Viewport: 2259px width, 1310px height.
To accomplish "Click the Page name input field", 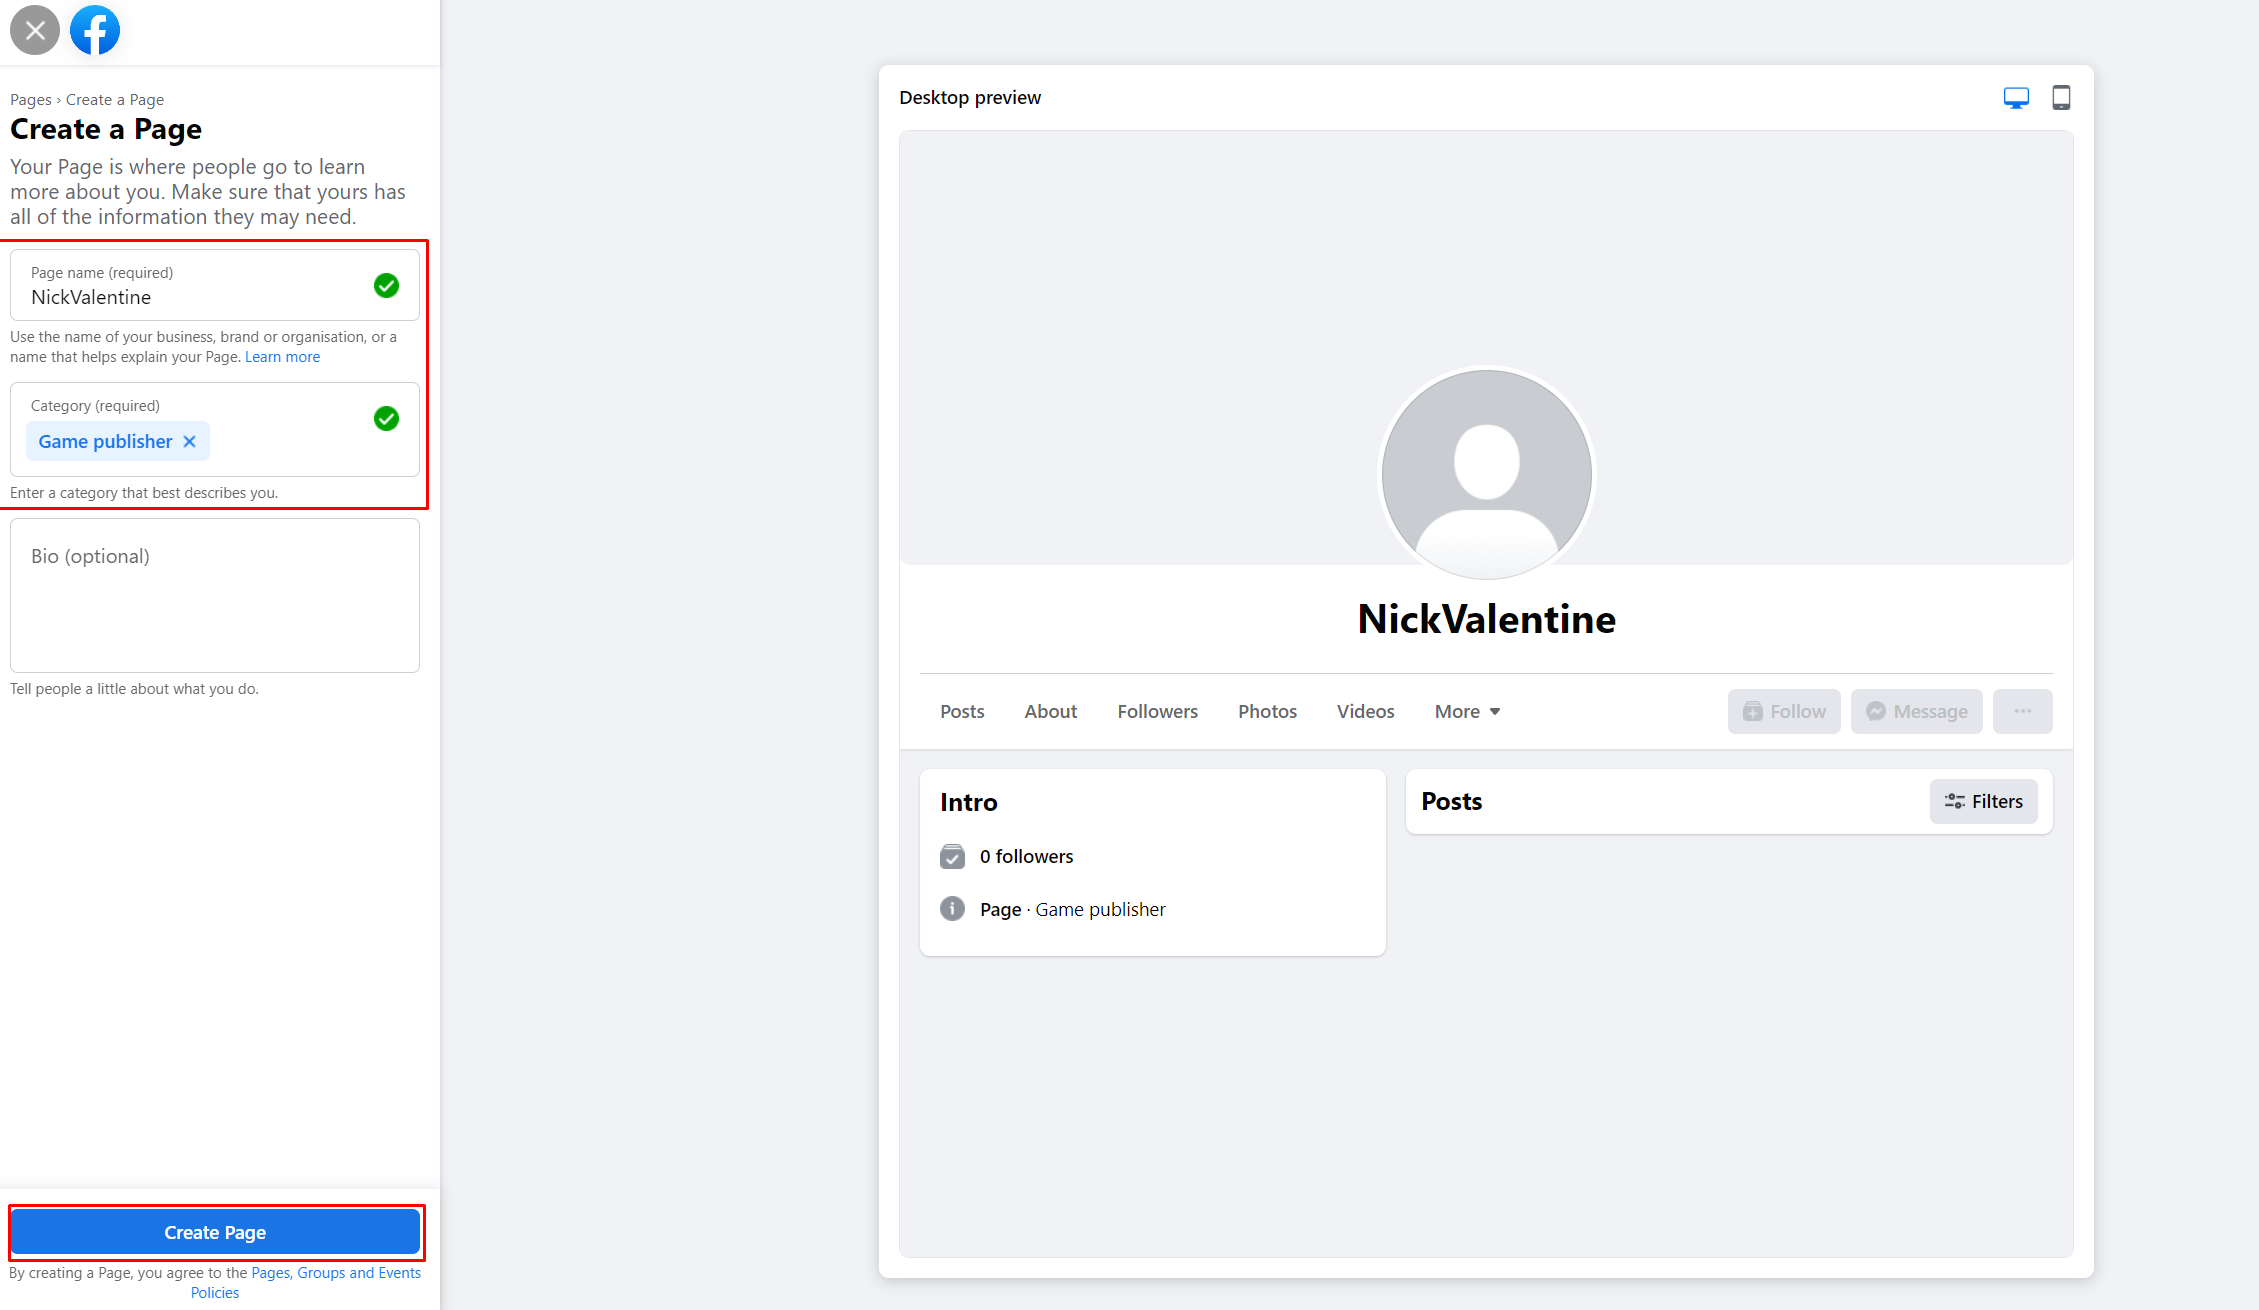I will tap(190, 297).
